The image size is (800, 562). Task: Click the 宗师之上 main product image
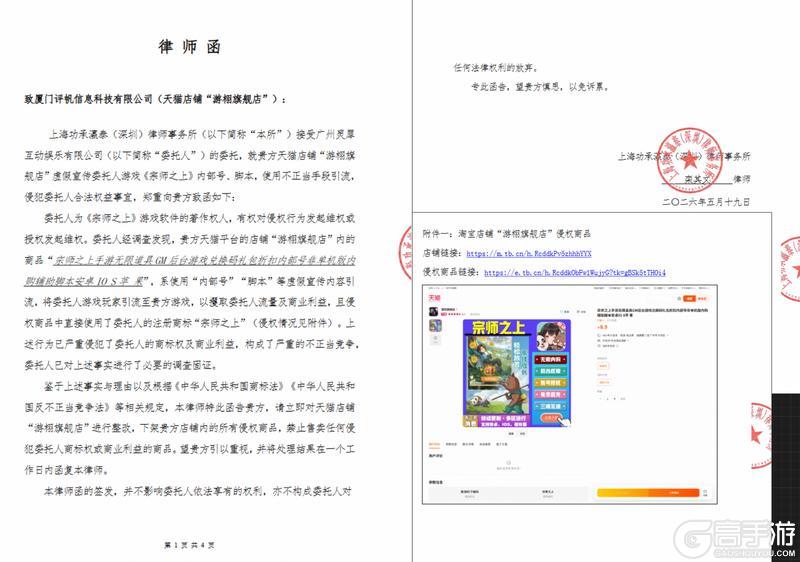[x=516, y=373]
